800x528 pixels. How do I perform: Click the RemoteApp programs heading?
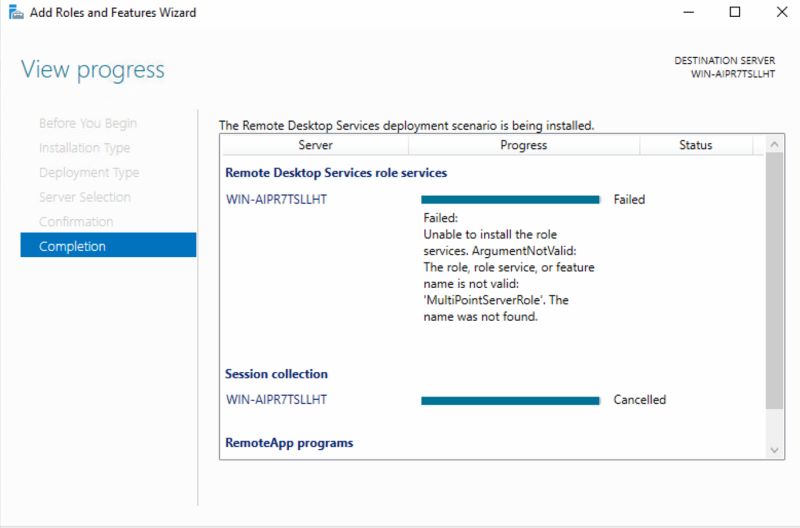[x=289, y=443]
